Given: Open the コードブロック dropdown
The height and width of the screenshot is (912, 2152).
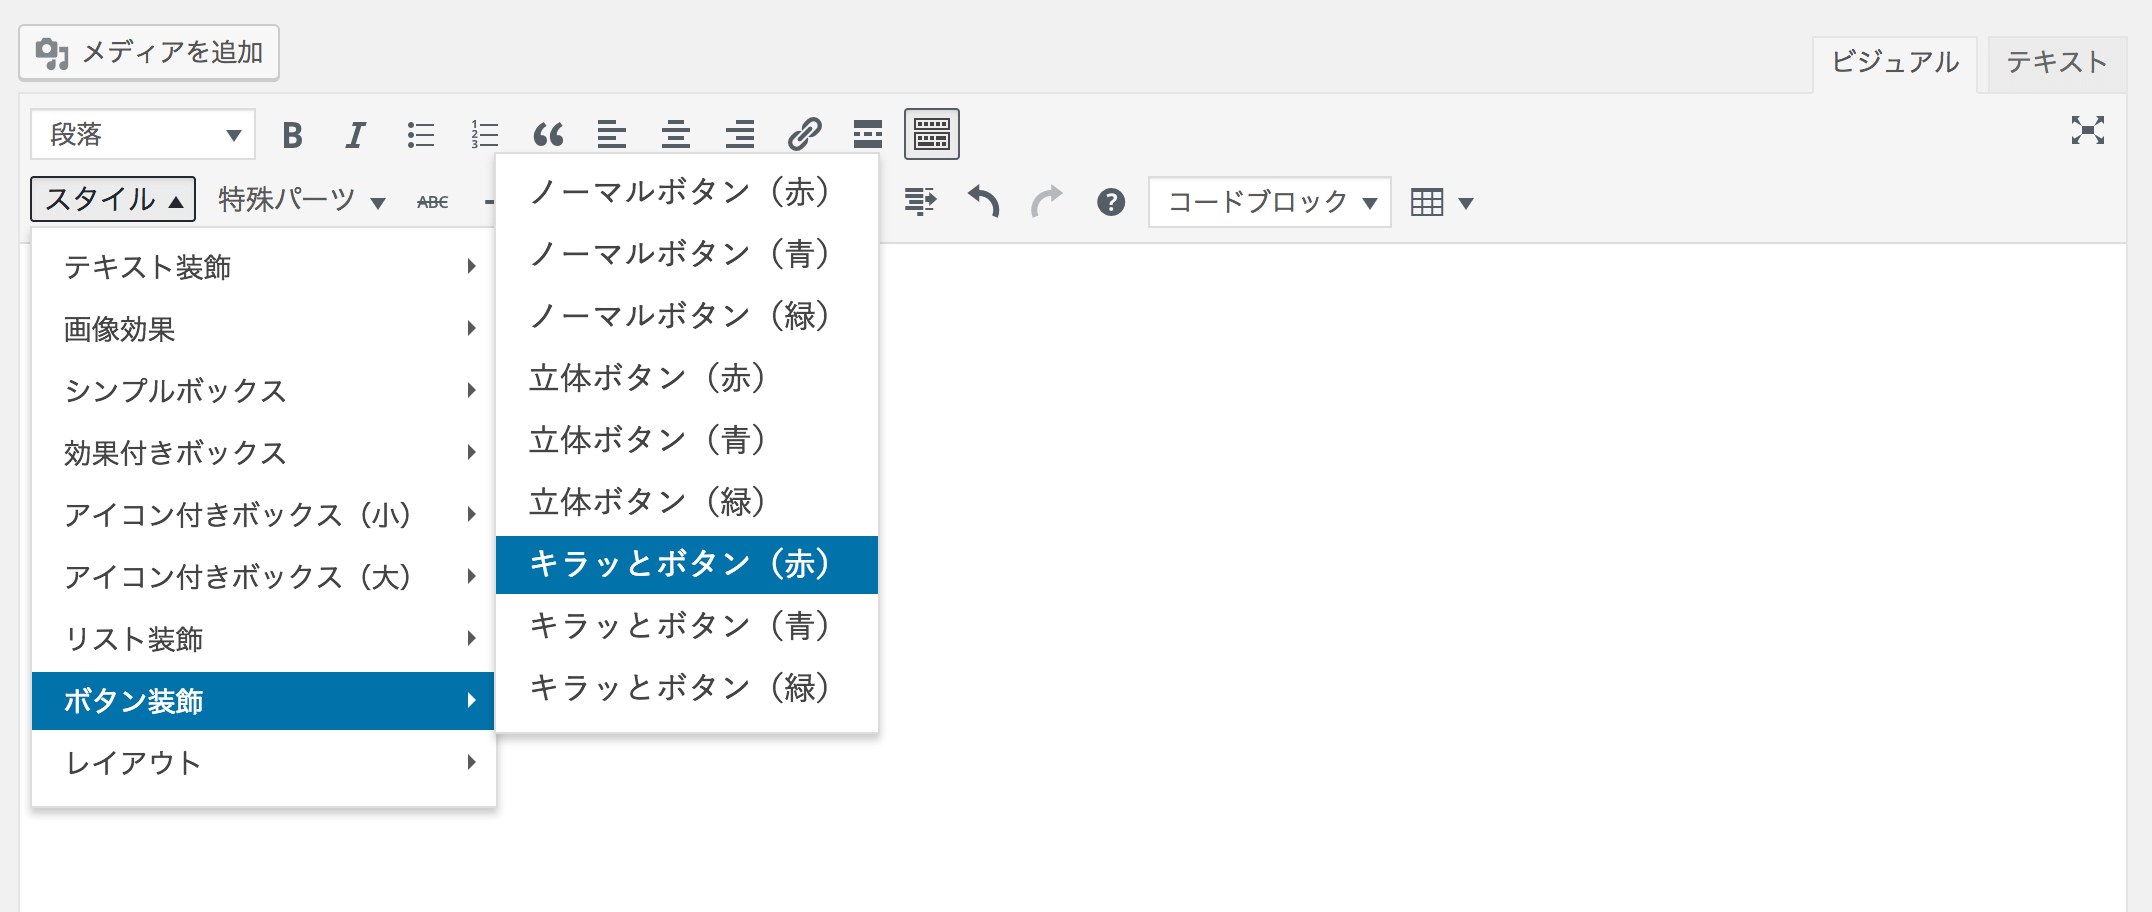Looking at the screenshot, I should click(1268, 201).
